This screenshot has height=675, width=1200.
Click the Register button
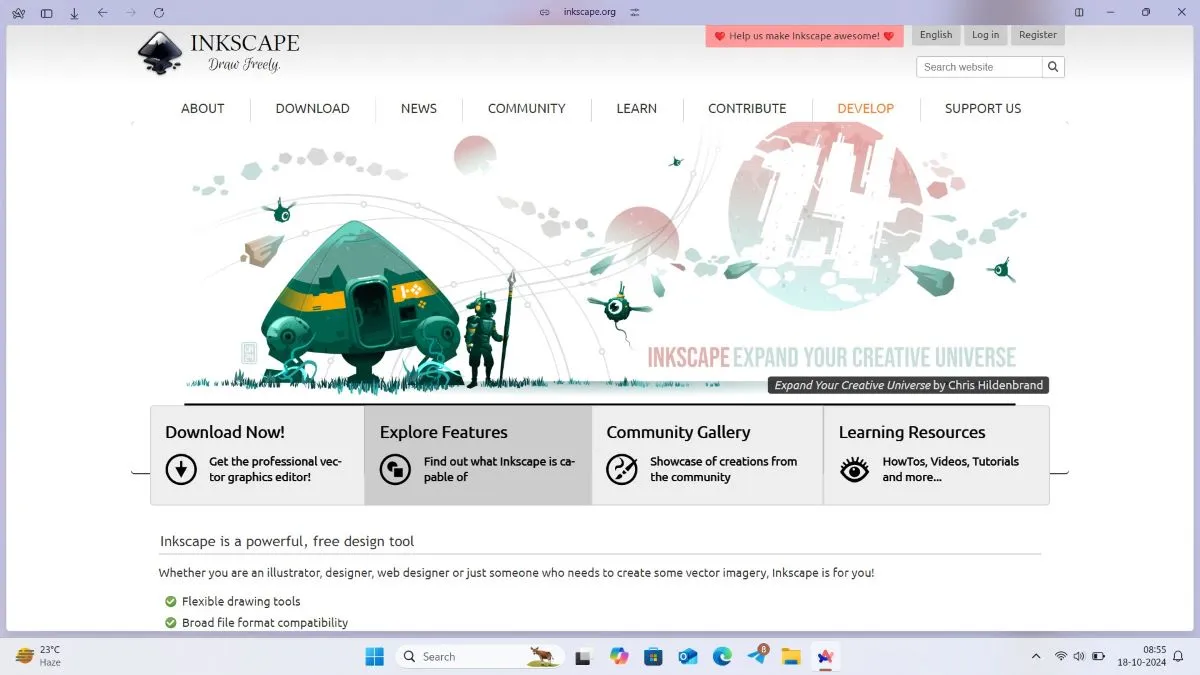click(x=1038, y=35)
